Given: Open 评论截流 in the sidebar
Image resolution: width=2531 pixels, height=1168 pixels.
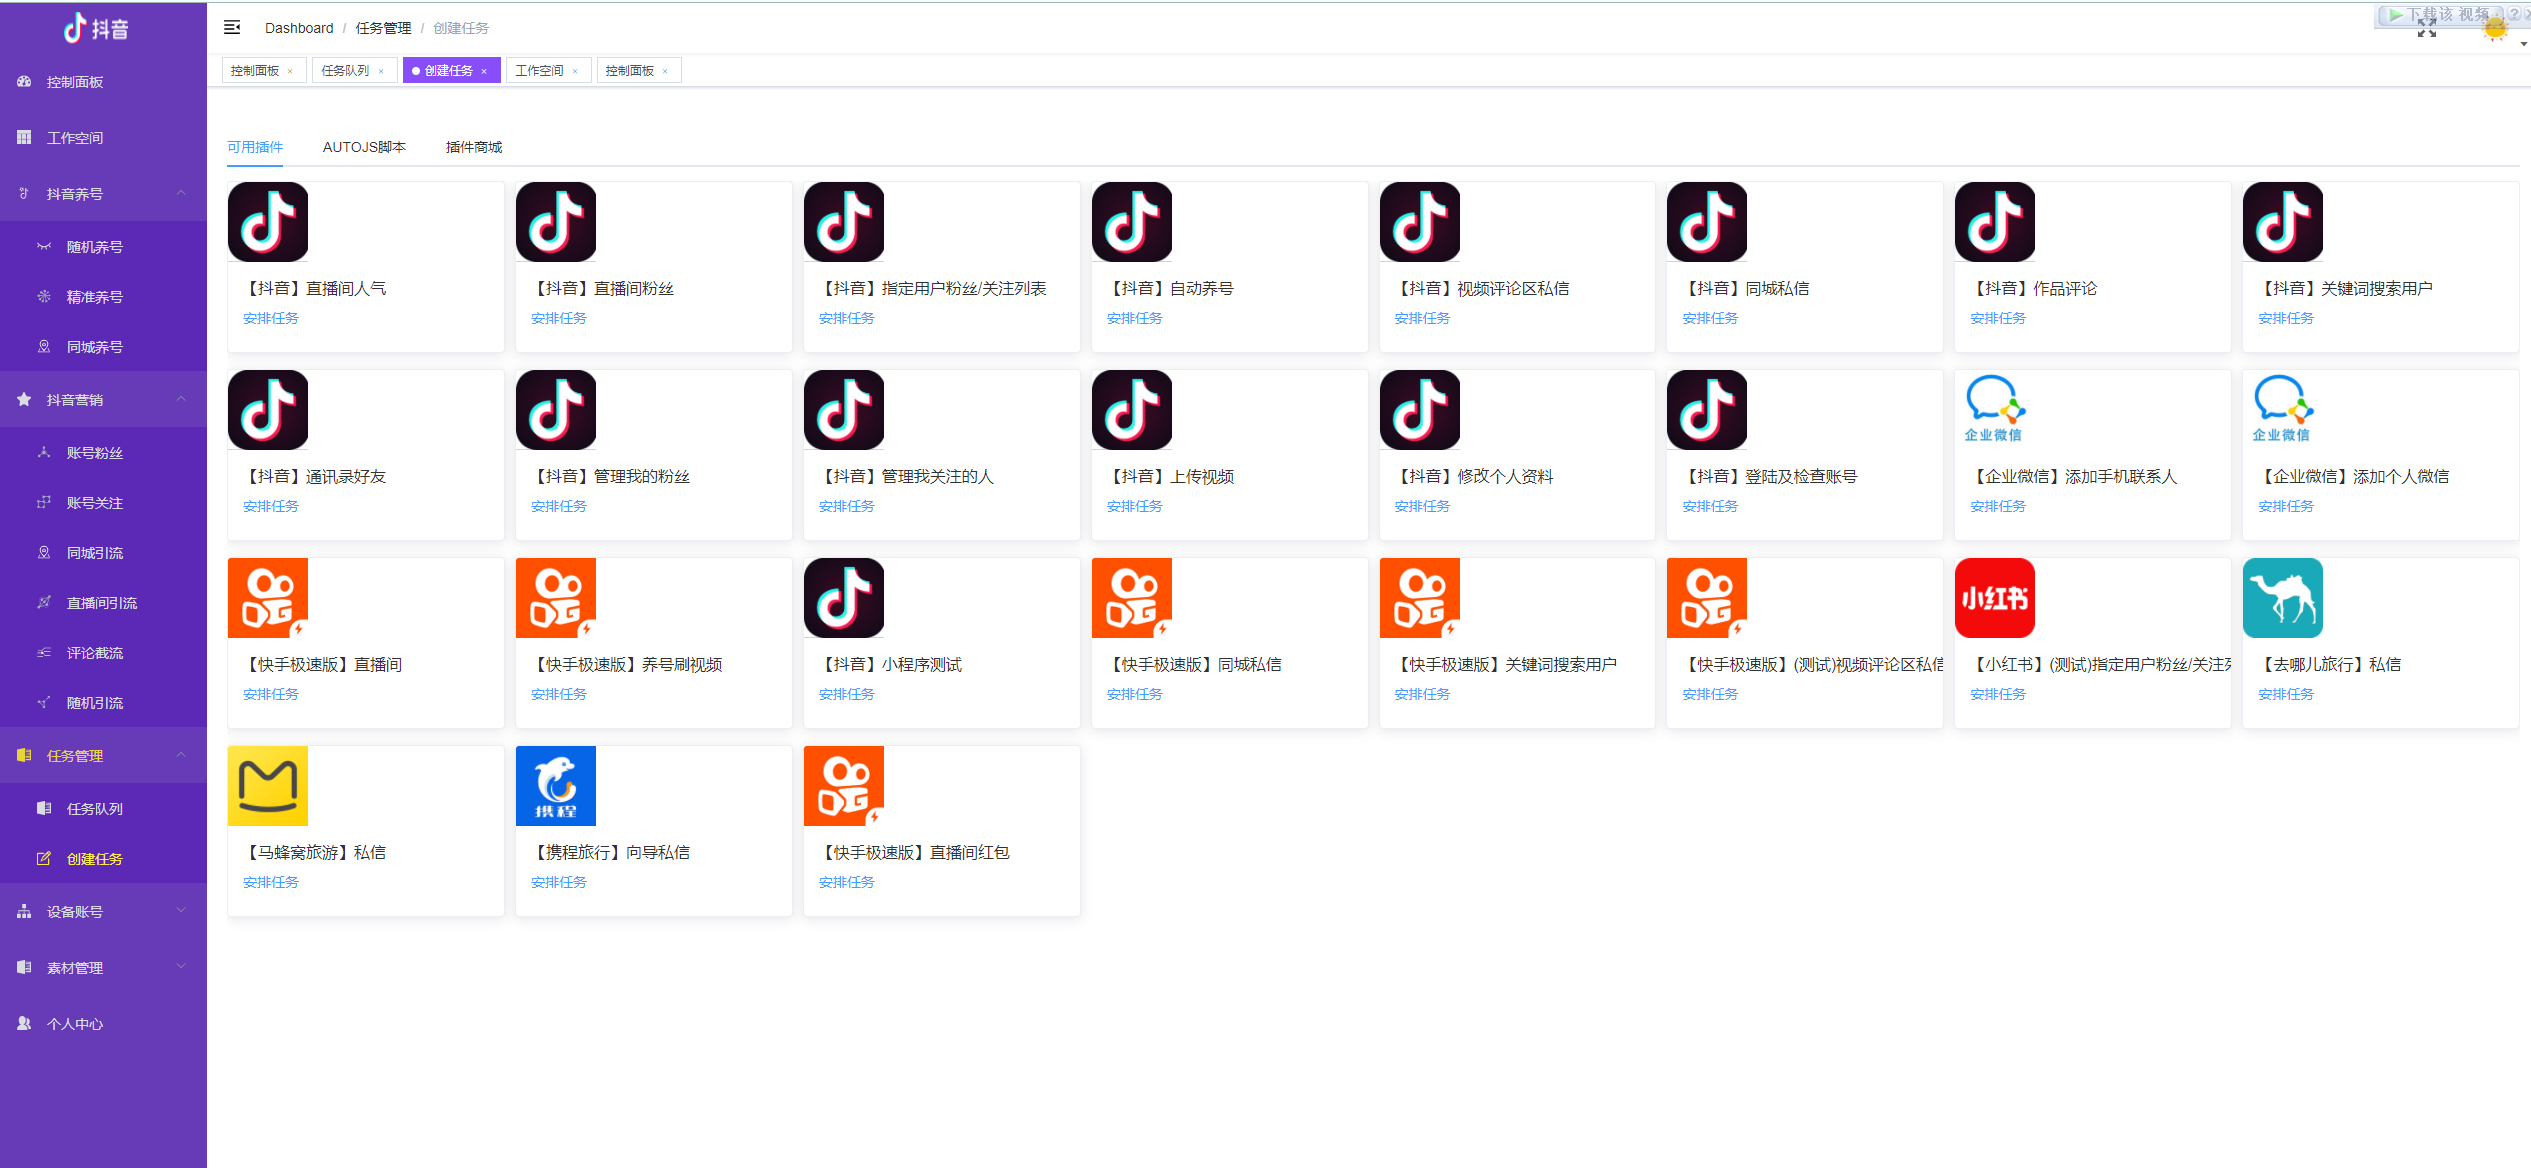Looking at the screenshot, I should [103, 653].
